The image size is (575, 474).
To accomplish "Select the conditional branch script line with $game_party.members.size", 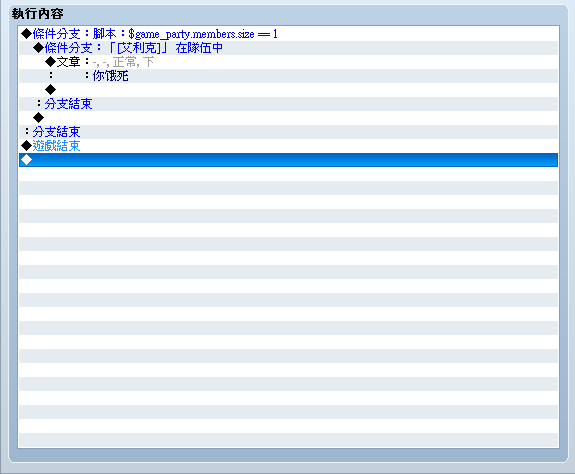I will pos(288,34).
